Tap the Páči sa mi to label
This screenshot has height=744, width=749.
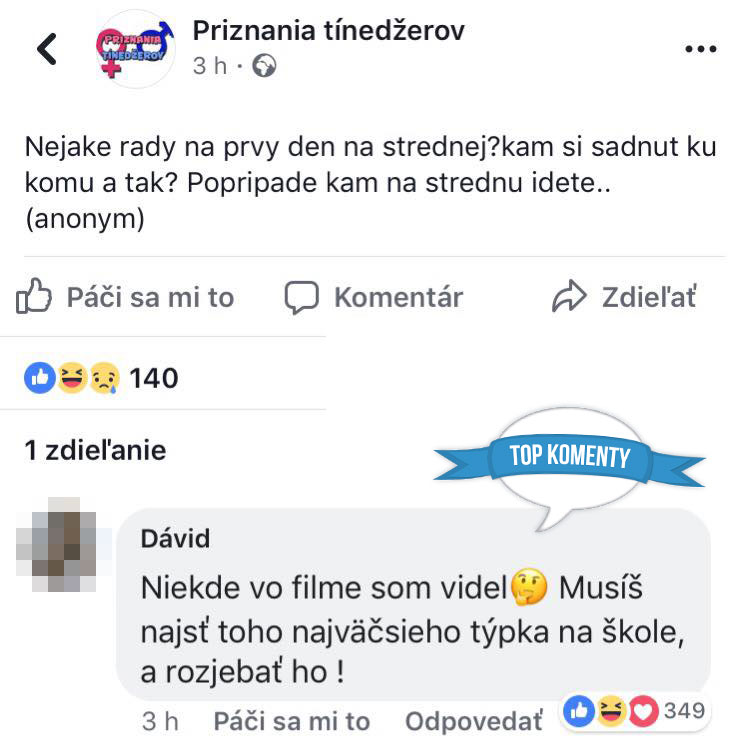click(150, 298)
